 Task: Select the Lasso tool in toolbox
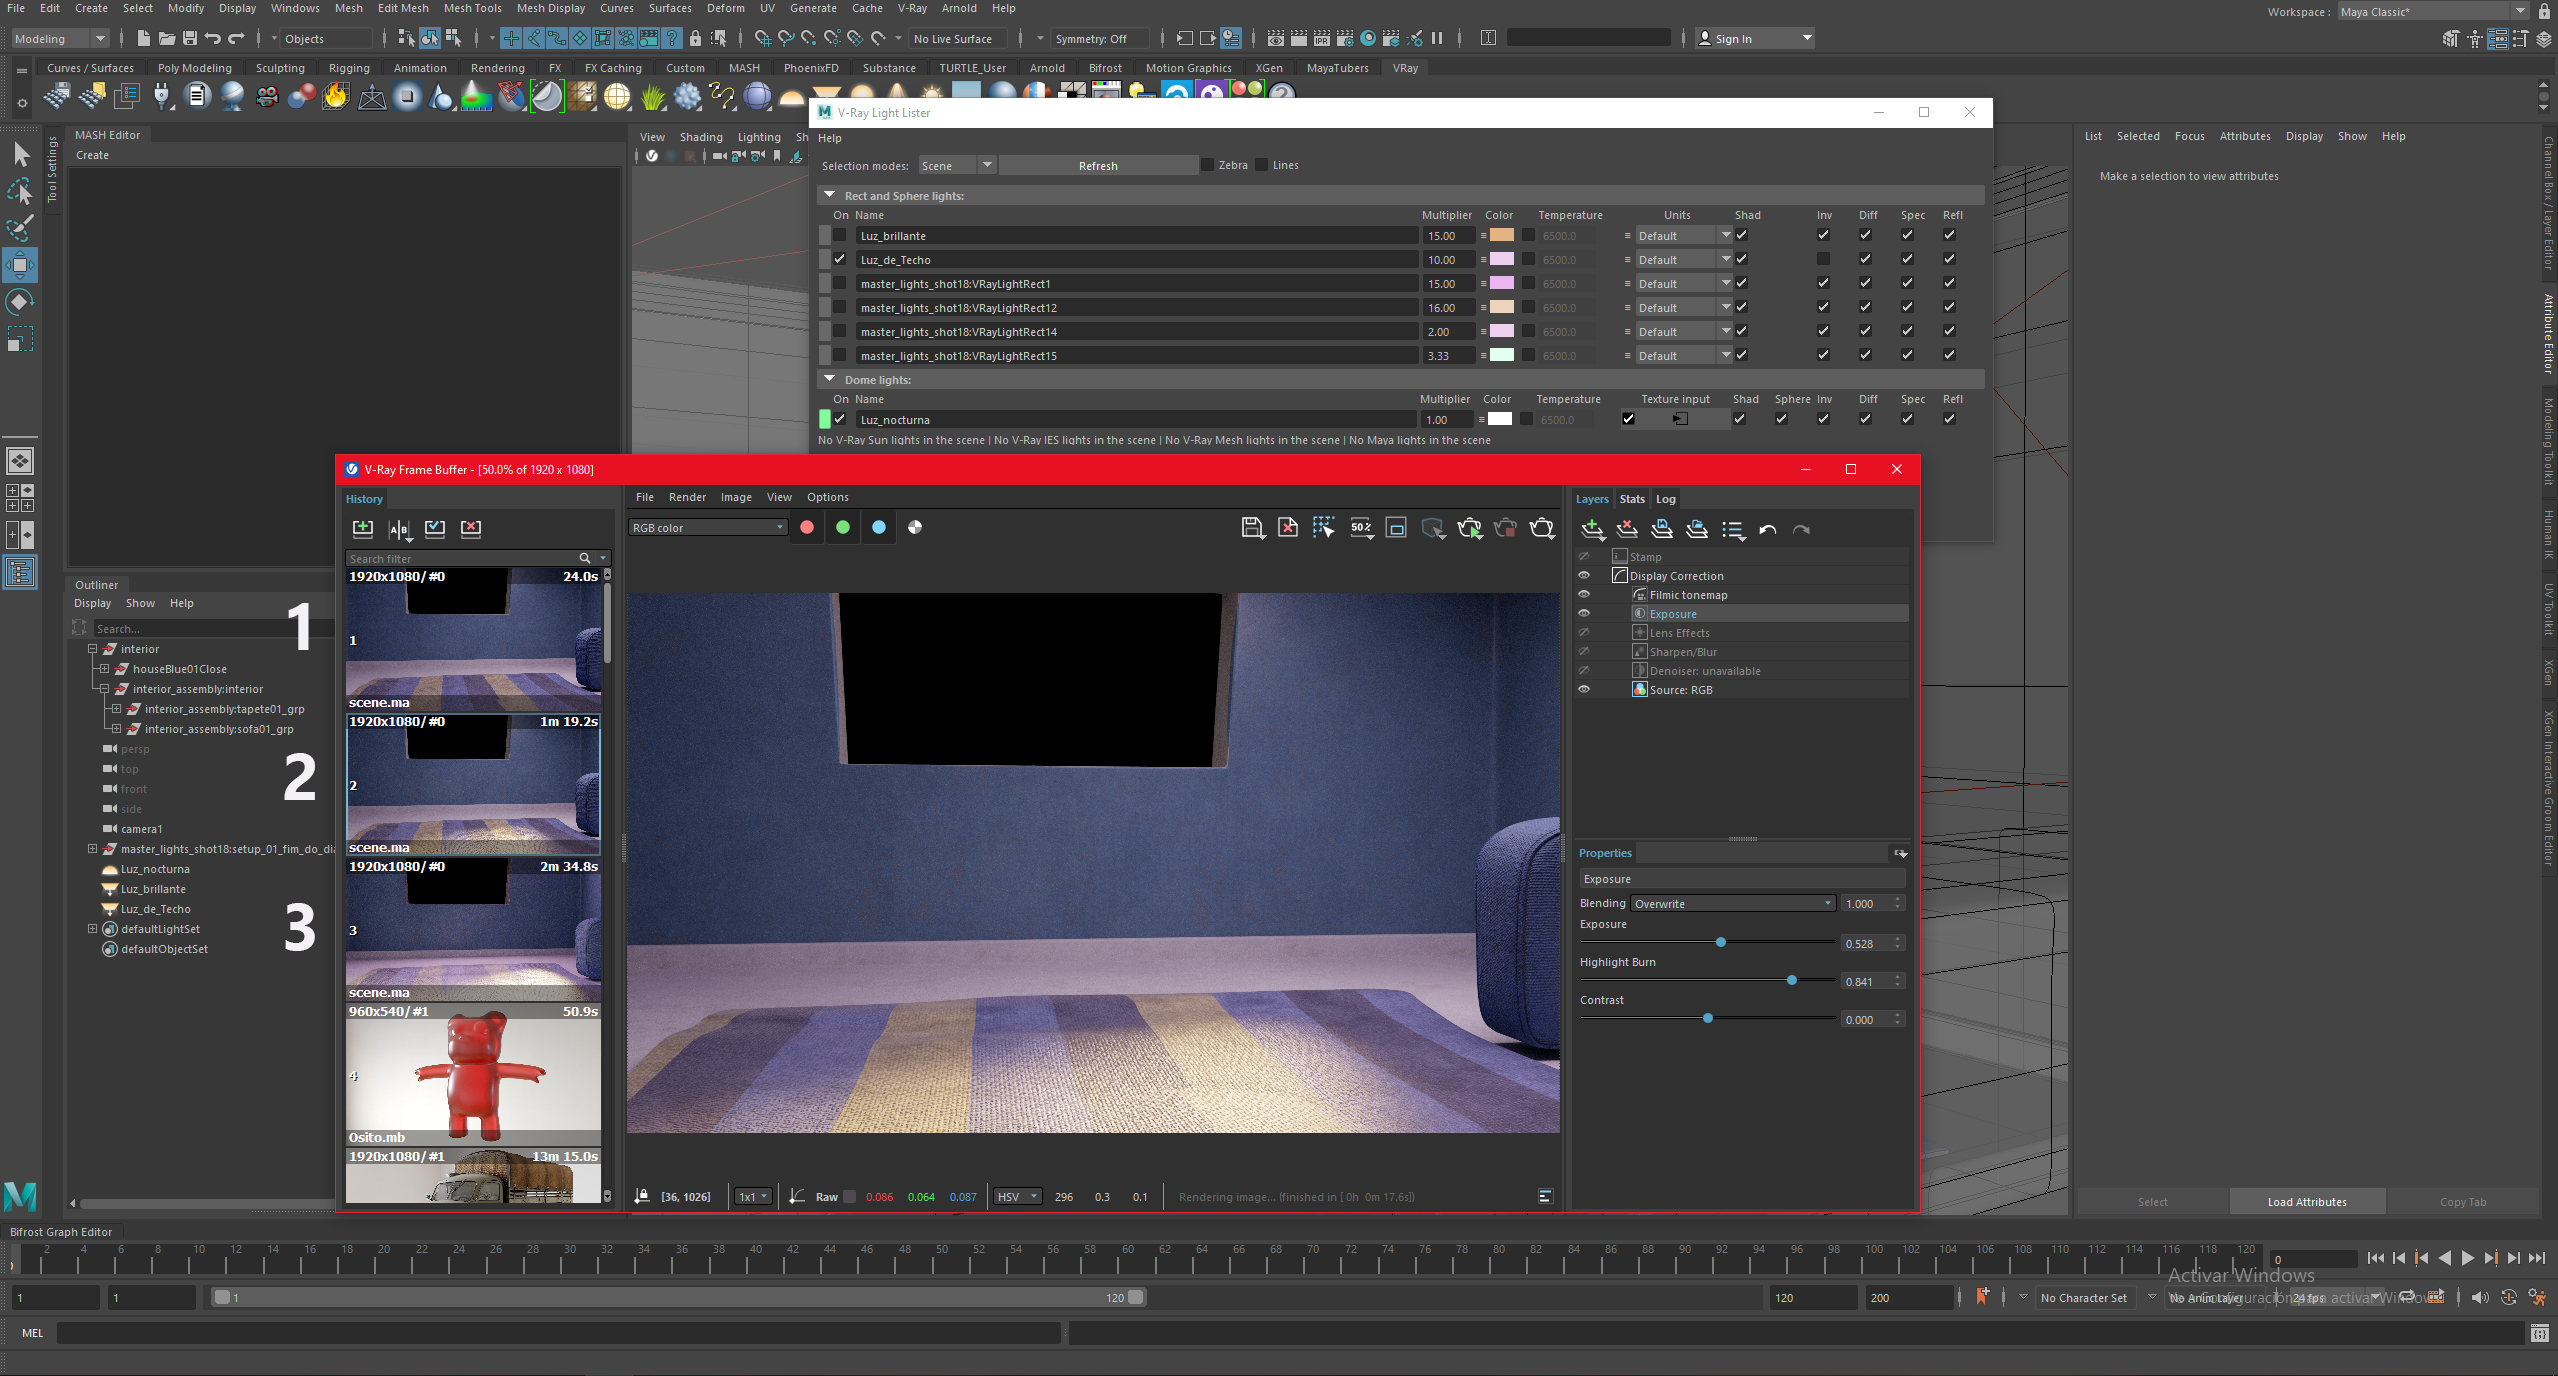point(20,191)
